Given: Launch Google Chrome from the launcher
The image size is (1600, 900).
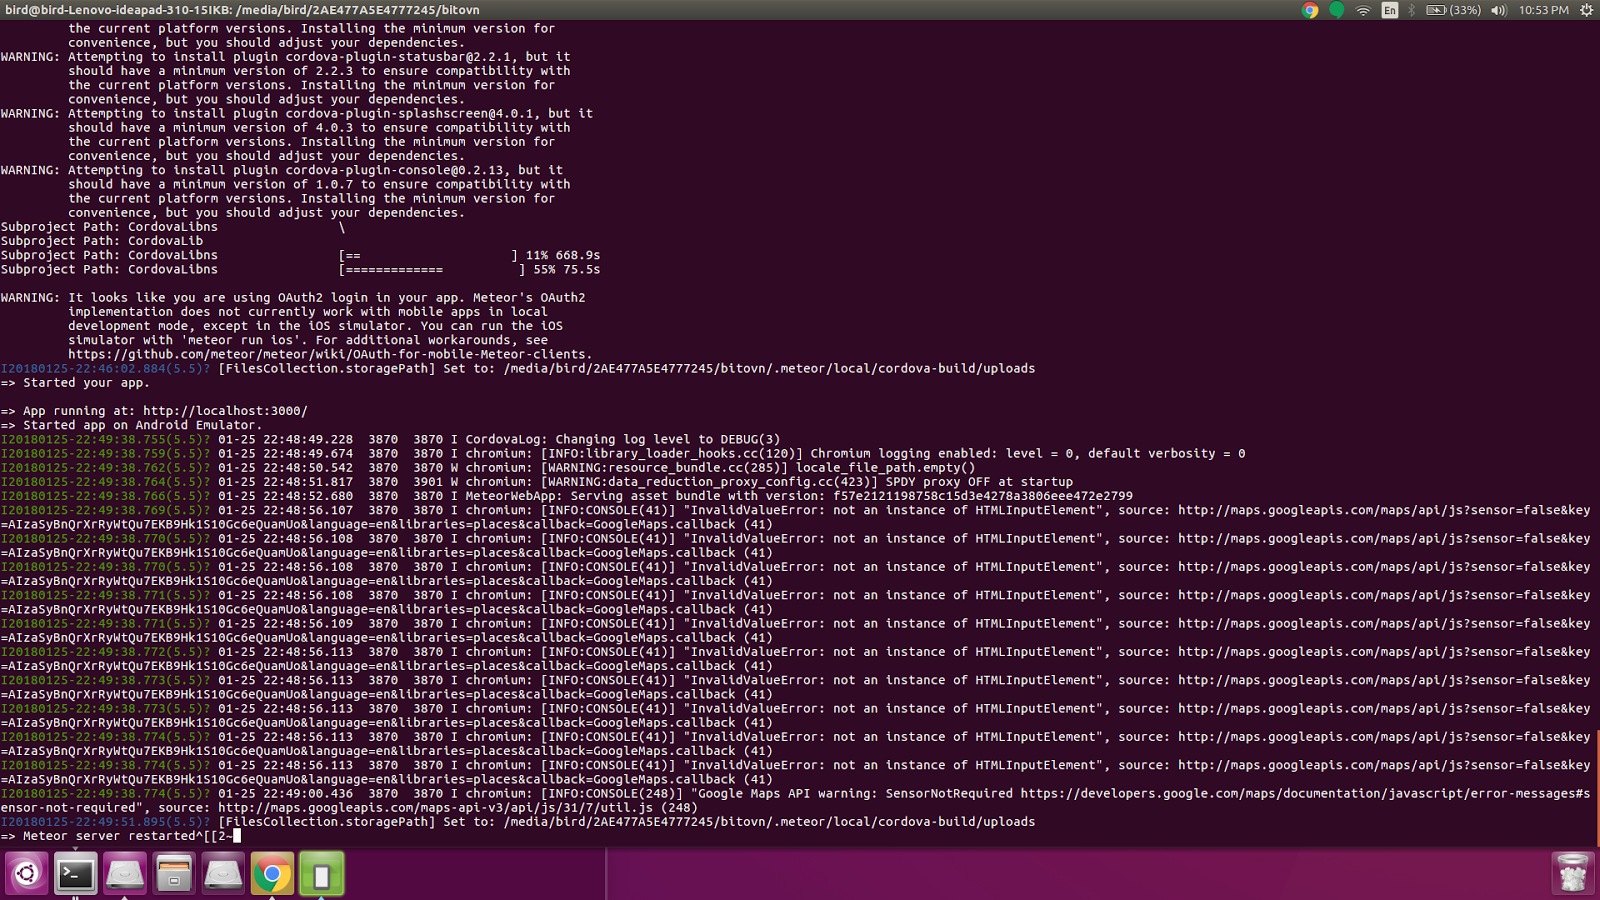Looking at the screenshot, I should coord(271,873).
